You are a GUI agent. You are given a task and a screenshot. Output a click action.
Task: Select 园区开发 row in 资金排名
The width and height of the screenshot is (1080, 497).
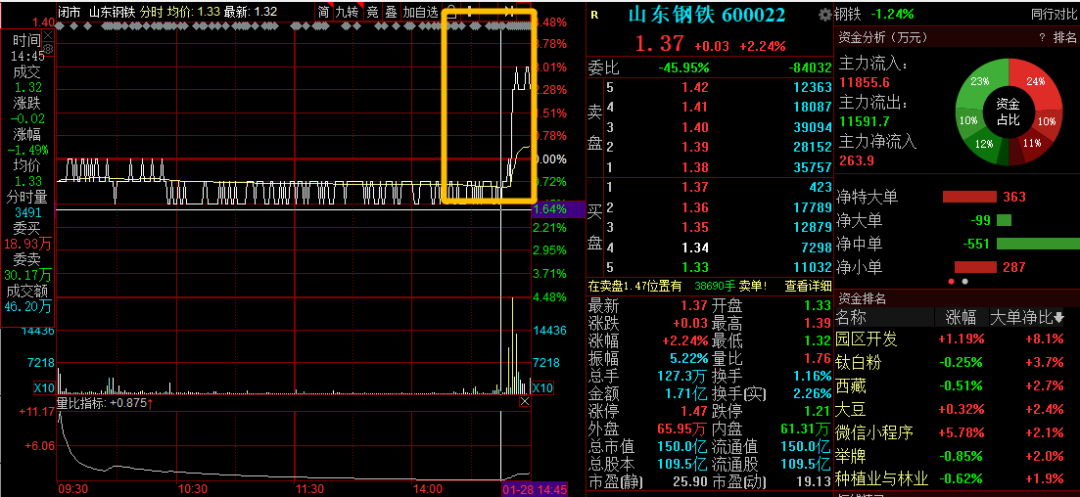(x=957, y=339)
